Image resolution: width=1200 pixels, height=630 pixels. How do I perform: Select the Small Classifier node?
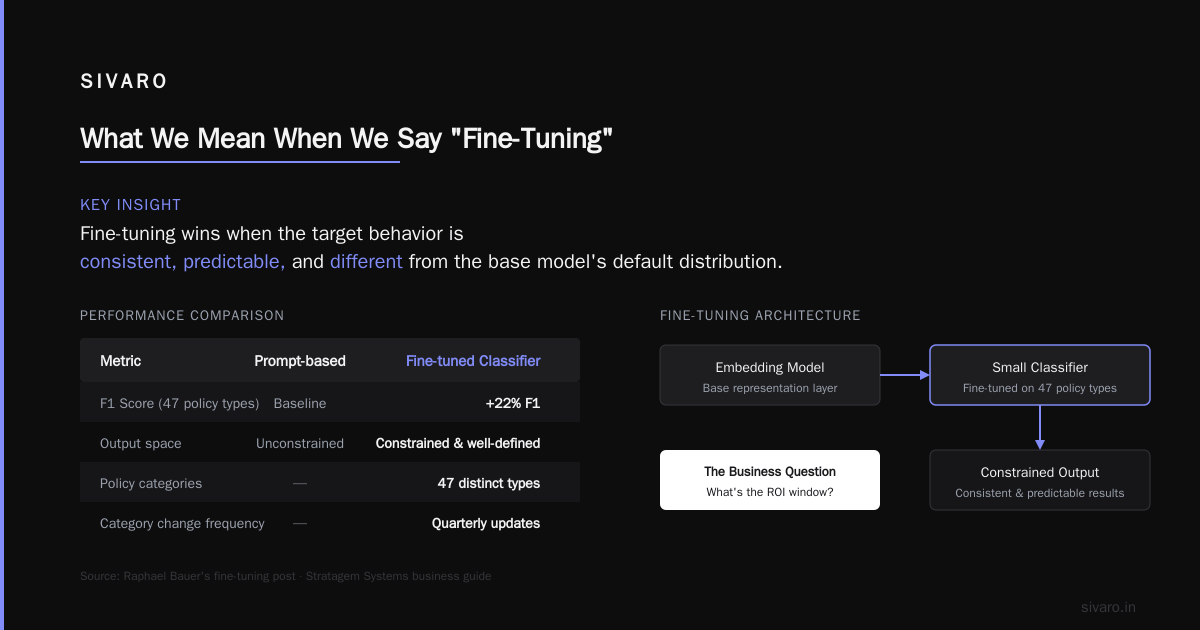(x=1040, y=375)
